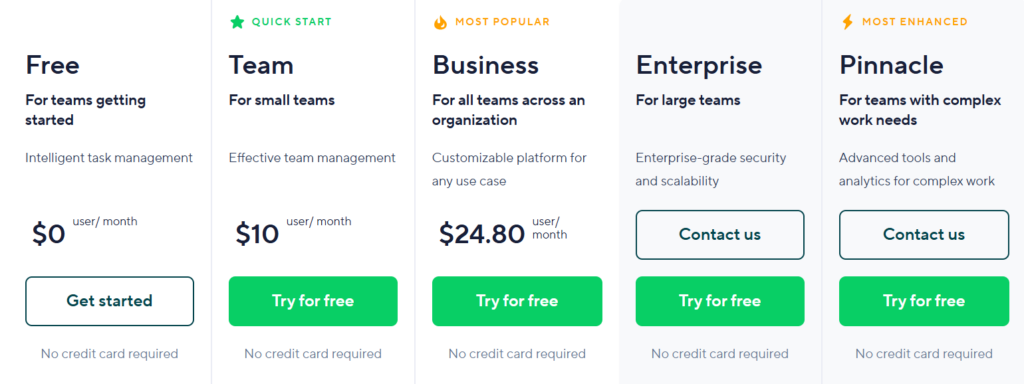Try the Pinnacle plan for free
Viewport: 1024px width, 384px height.
tap(924, 301)
